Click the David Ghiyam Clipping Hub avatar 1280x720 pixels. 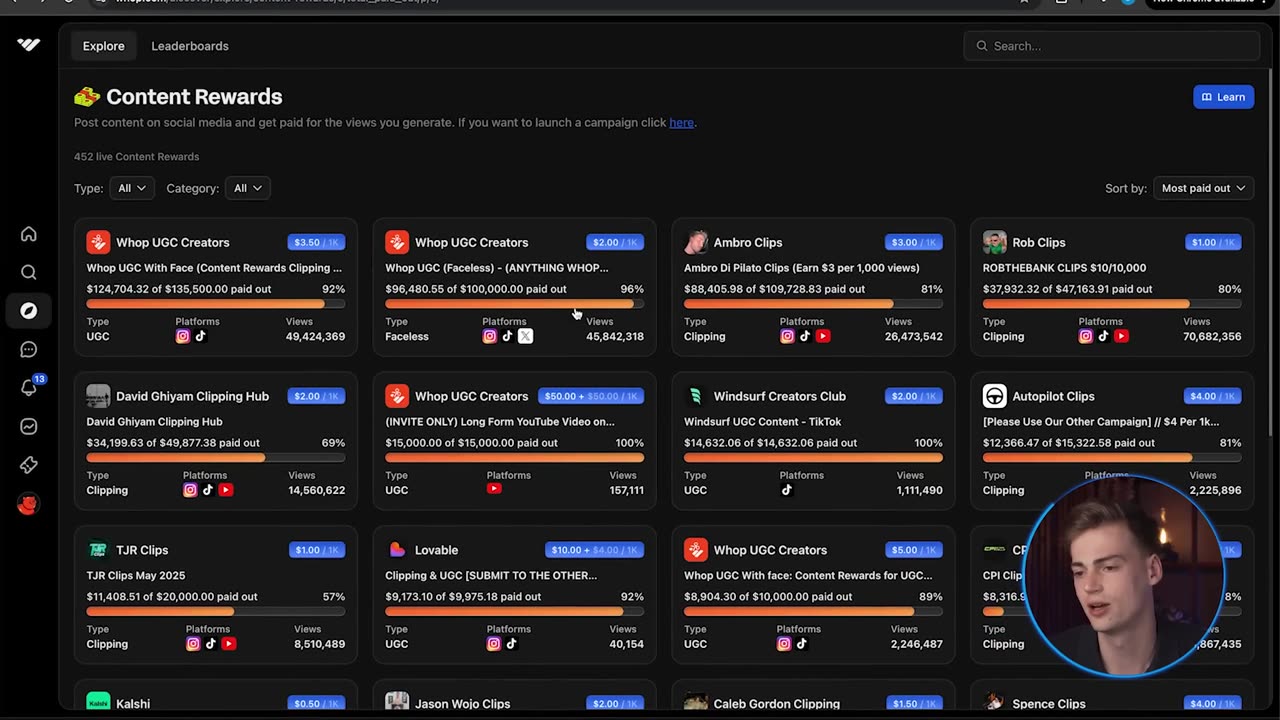[x=98, y=396]
